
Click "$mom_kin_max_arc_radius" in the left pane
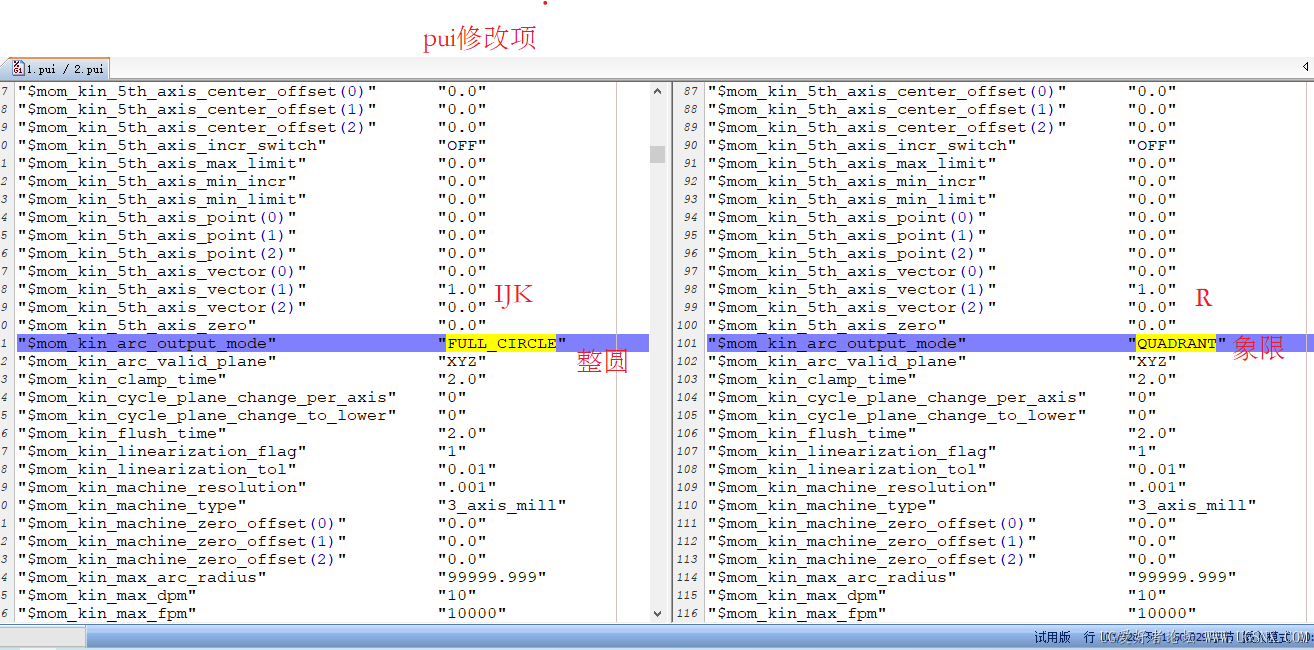pos(142,577)
